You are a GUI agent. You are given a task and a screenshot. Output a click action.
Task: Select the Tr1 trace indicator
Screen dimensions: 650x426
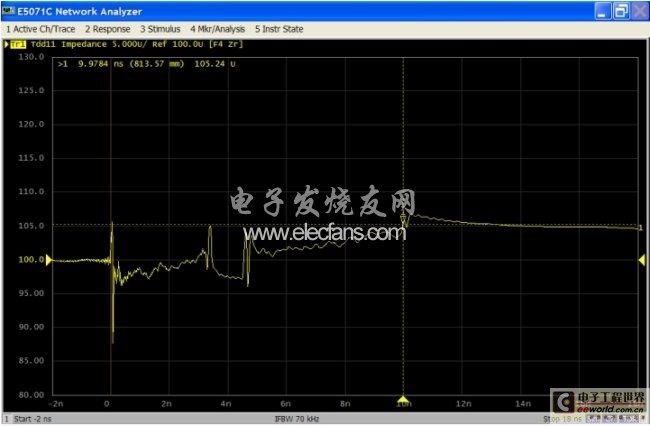point(17,45)
